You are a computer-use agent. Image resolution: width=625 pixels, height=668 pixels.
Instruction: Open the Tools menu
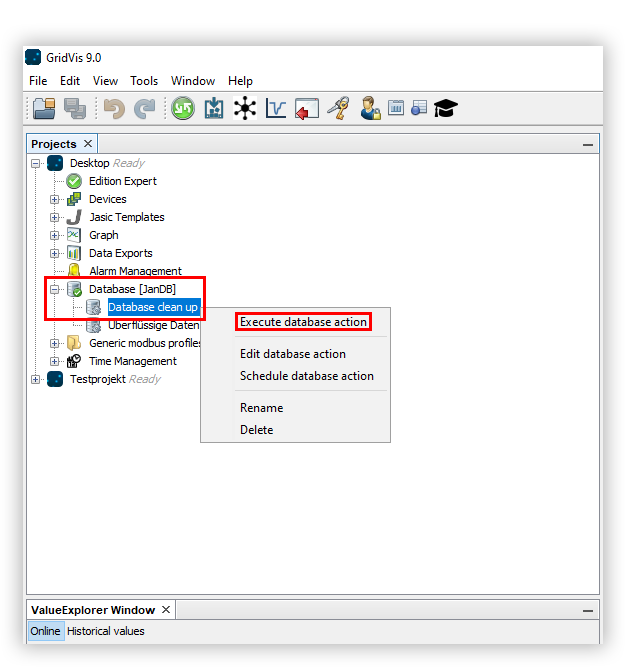tap(144, 81)
